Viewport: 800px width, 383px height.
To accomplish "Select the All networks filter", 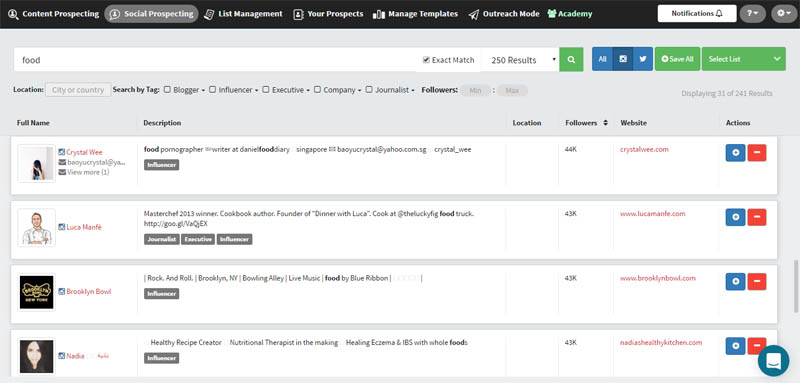I will pos(602,59).
